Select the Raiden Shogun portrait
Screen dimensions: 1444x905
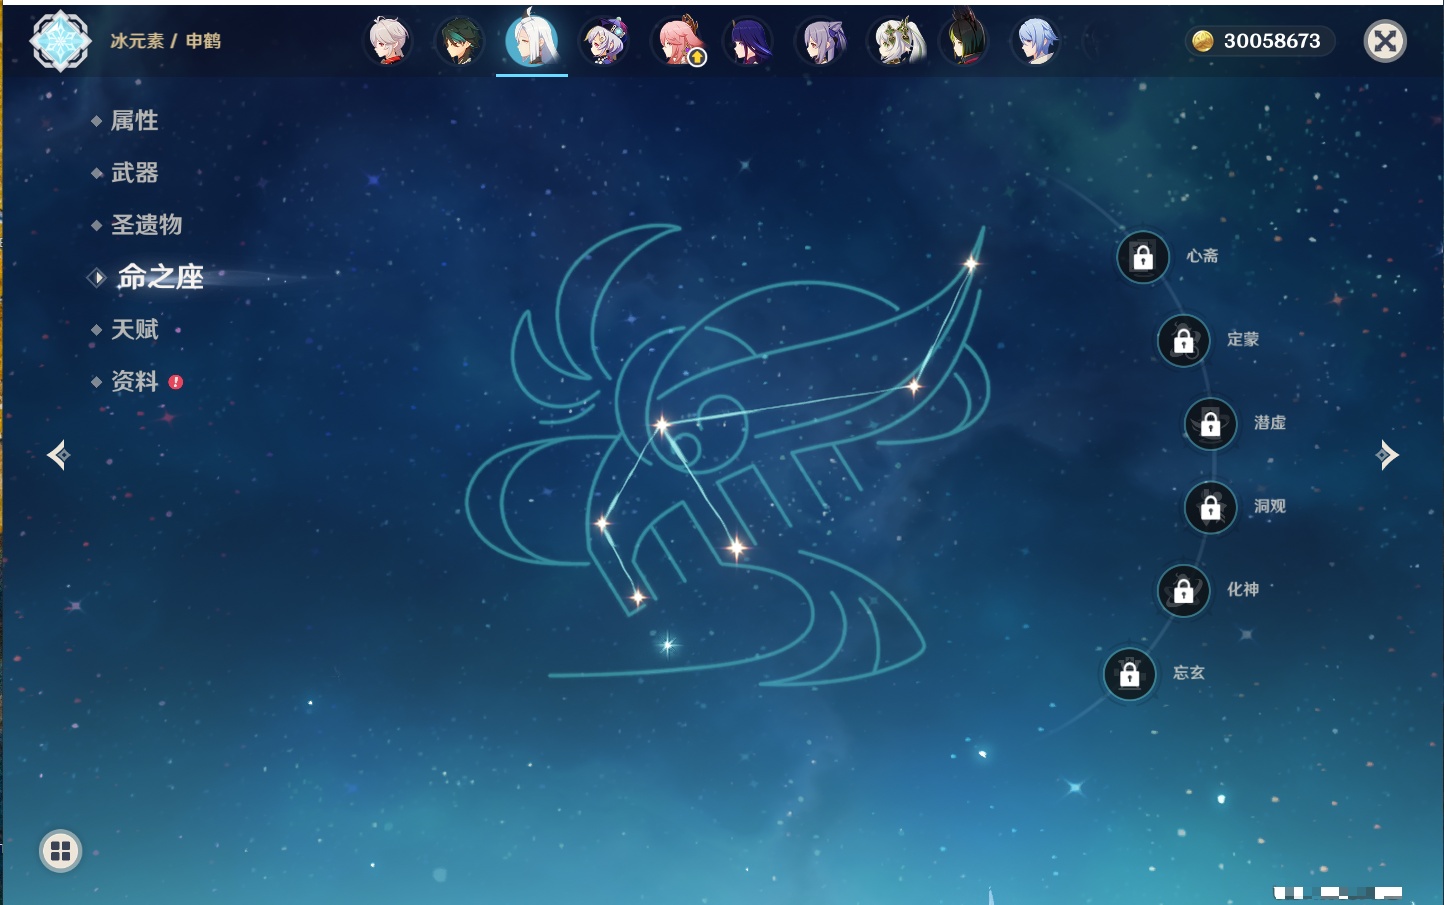[x=750, y=41]
